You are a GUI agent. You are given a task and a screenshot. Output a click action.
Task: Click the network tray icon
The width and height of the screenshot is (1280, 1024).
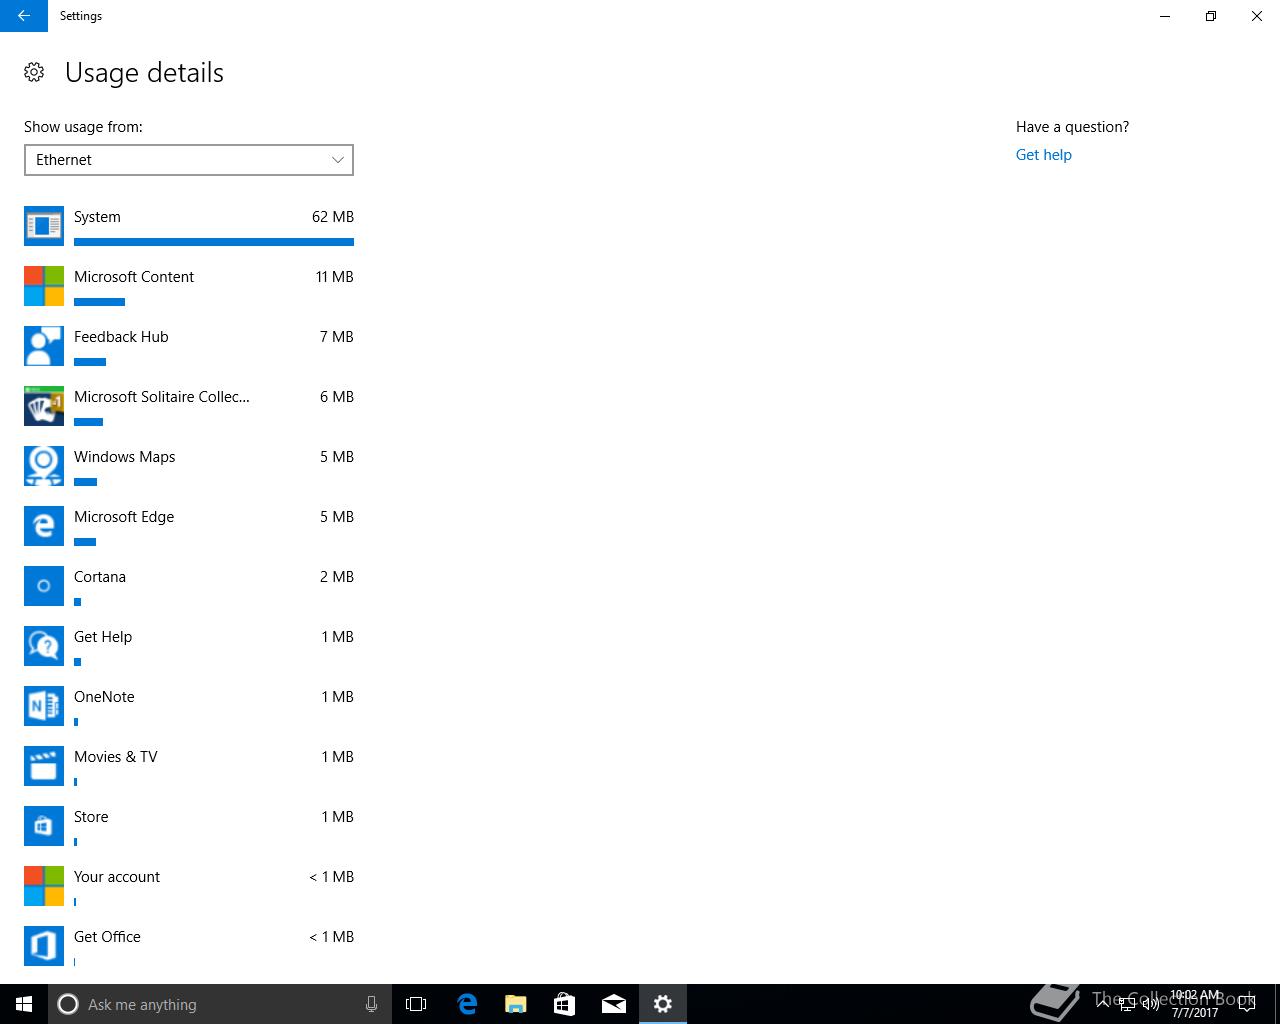click(x=1126, y=1004)
